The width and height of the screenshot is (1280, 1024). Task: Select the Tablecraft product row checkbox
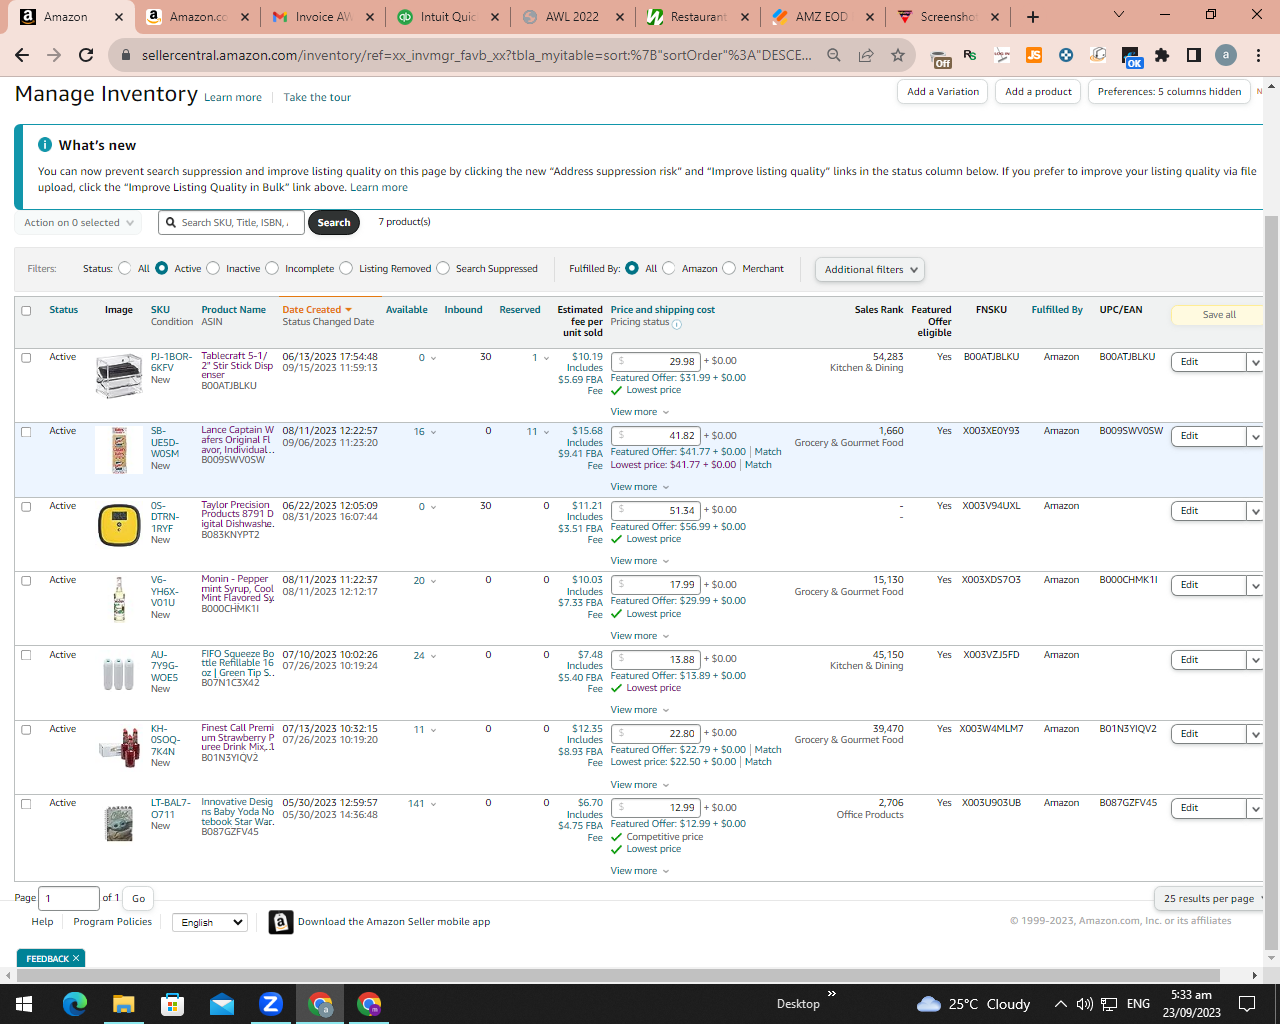tap(26, 358)
